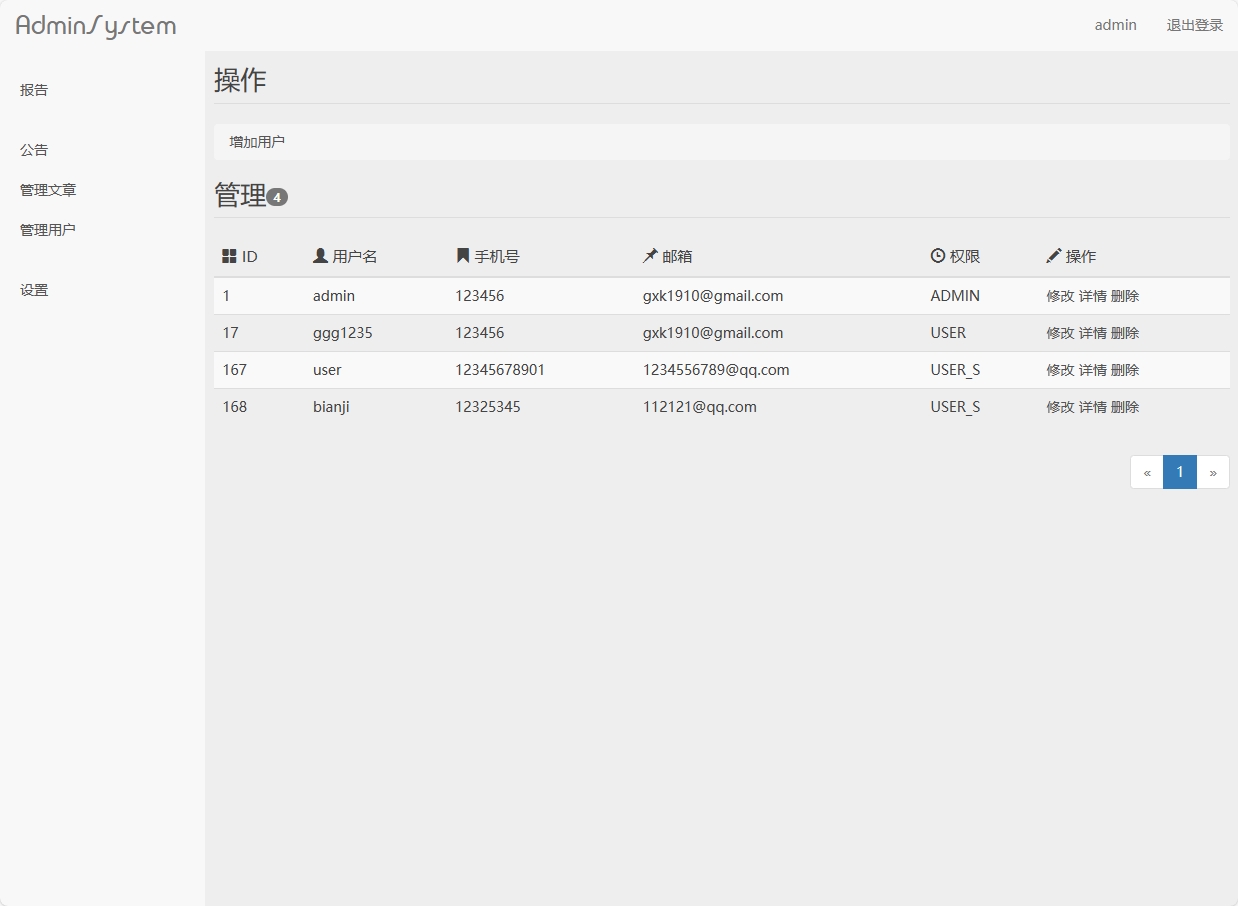This screenshot has height=906, width=1238.
Task: Click the 增加用户 button
Action: click(255, 141)
